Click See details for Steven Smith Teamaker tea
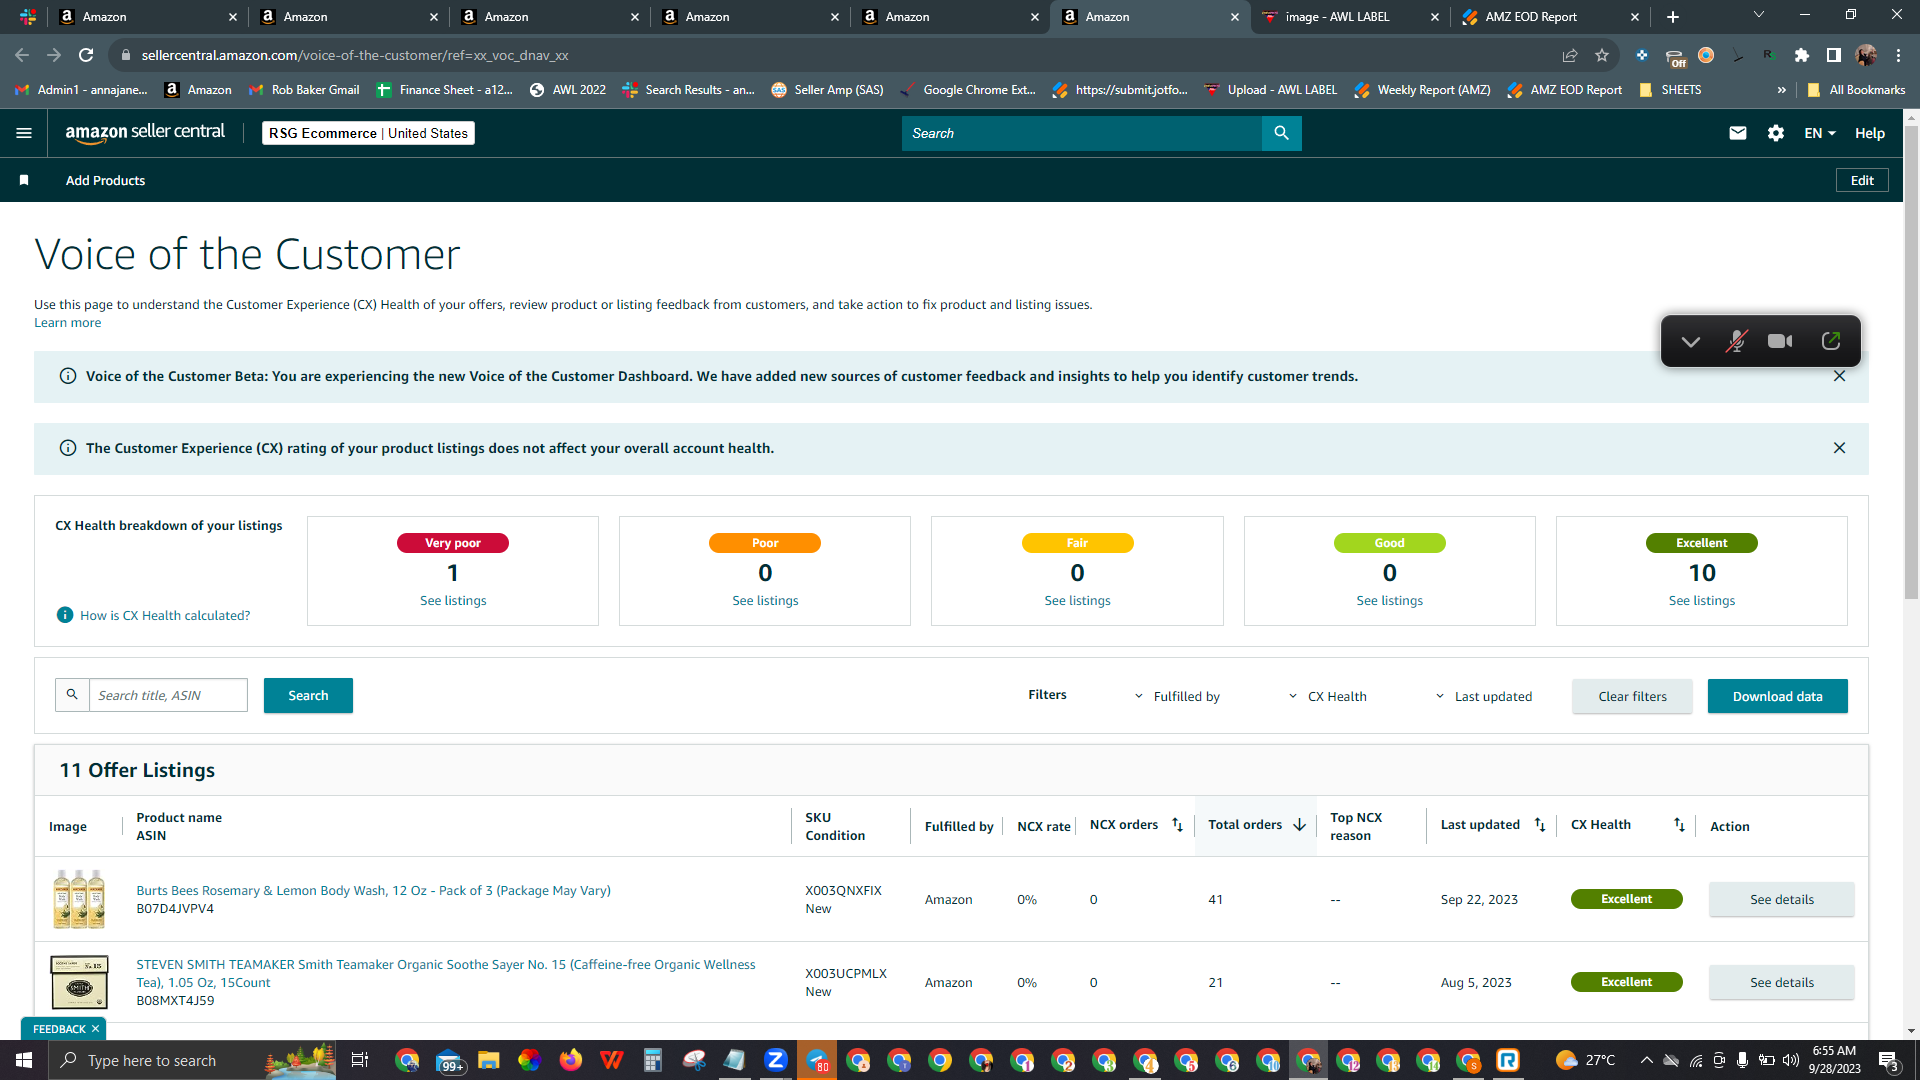Viewport: 1920px width, 1080px height. tap(1781, 982)
